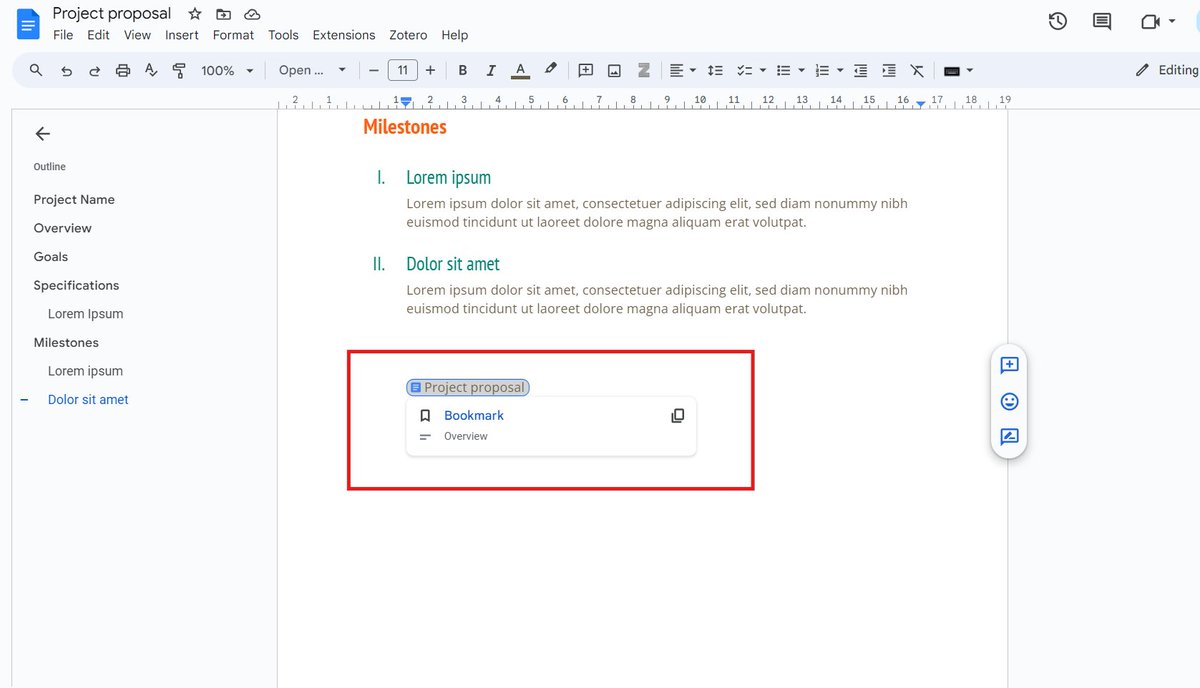Open the zoom level dropdown
The image size is (1200, 688).
coord(226,70)
